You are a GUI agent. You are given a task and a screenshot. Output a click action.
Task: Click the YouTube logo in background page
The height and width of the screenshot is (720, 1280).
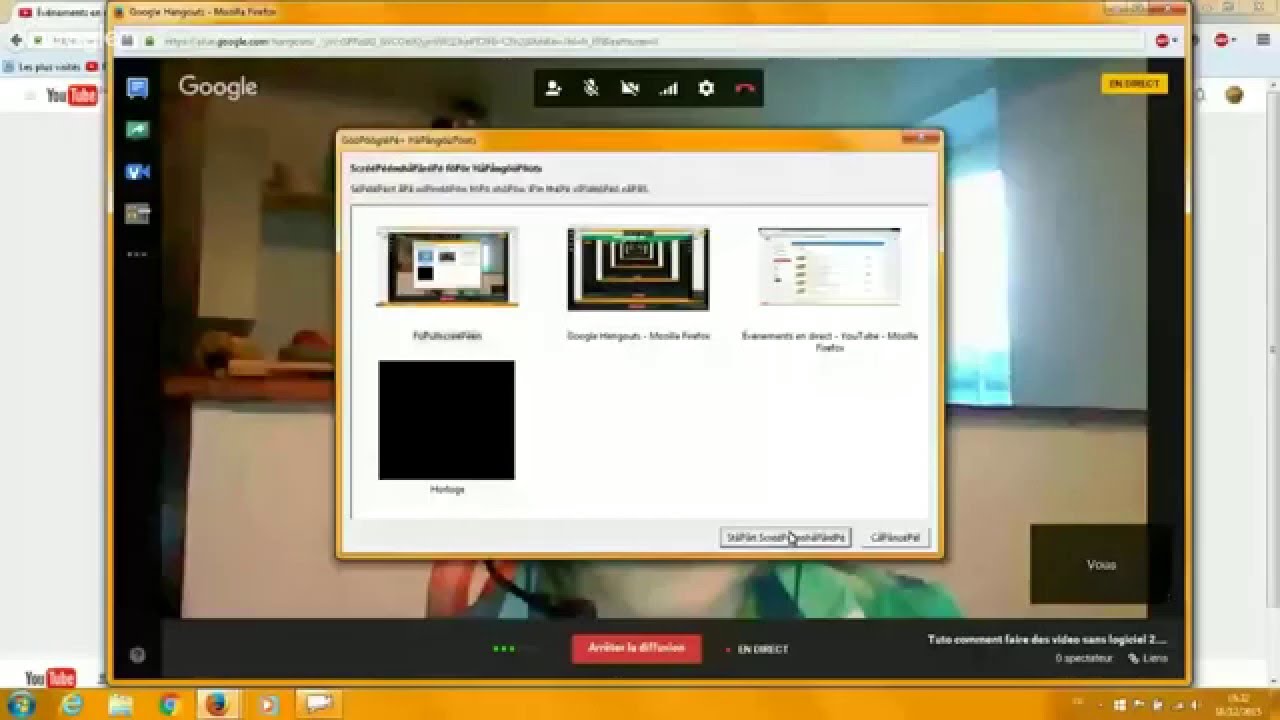point(71,95)
